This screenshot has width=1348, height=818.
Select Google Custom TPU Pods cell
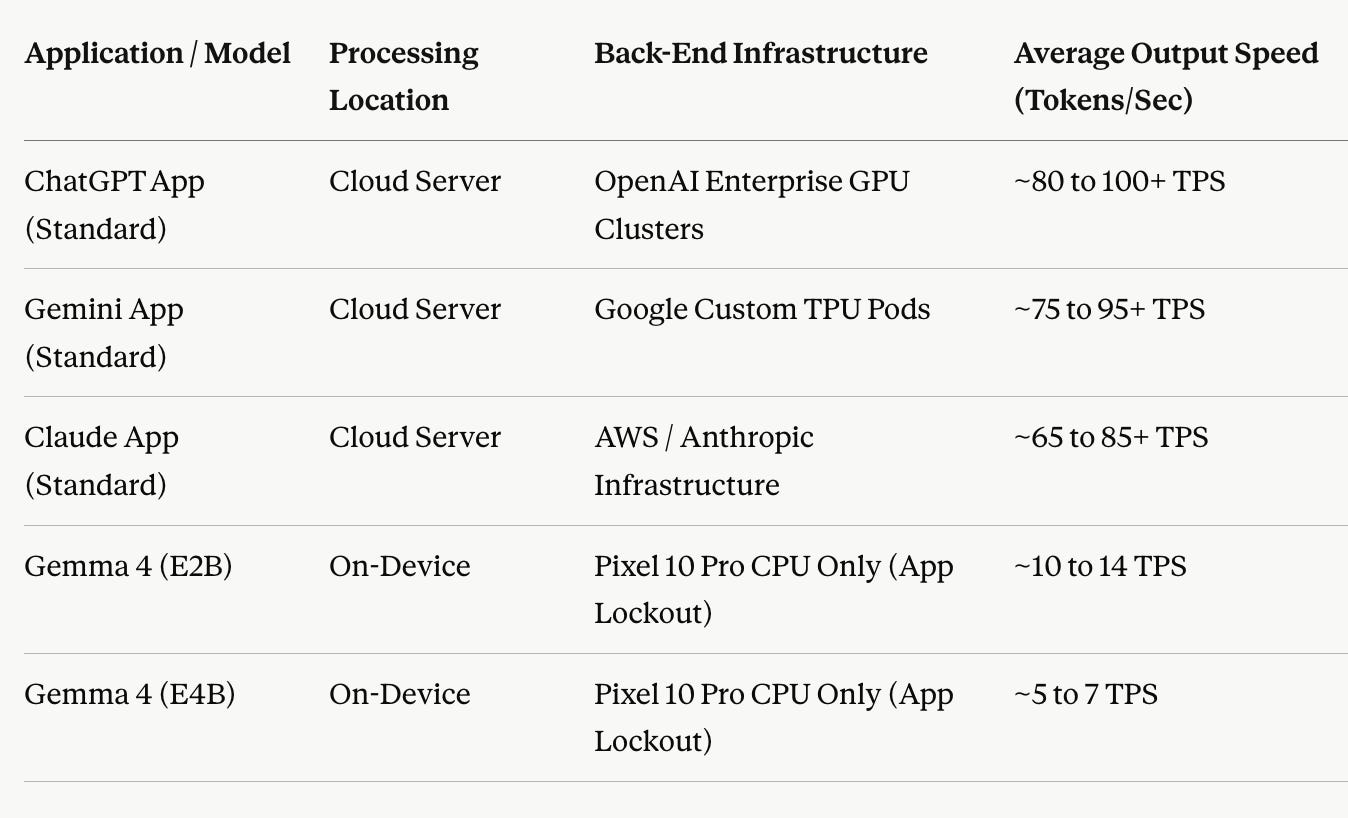[762, 309]
